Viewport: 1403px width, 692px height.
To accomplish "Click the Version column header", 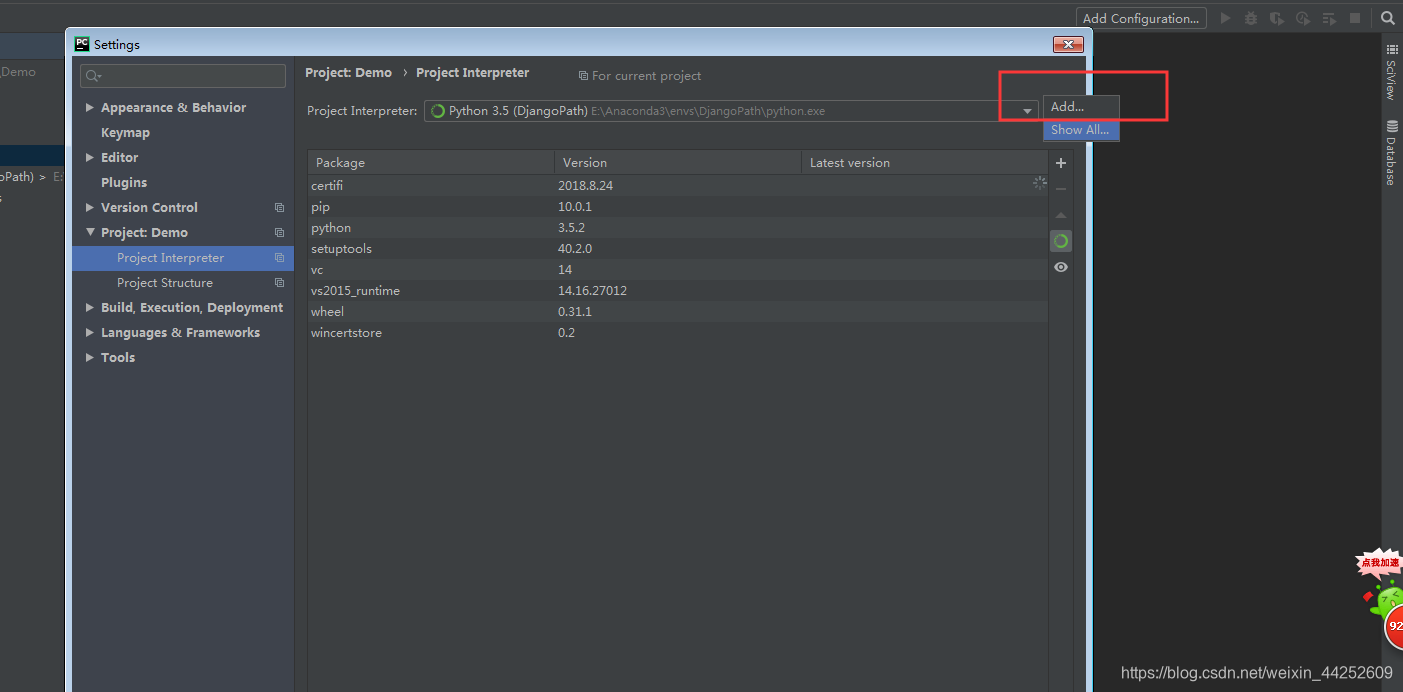I will [678, 163].
